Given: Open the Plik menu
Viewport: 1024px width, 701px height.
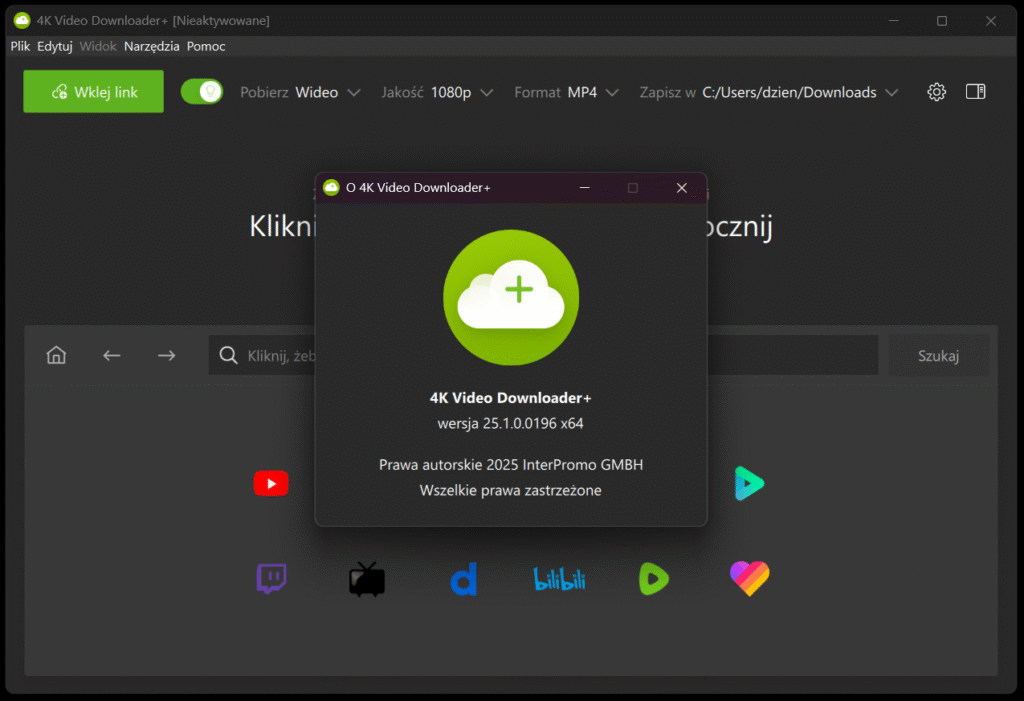Looking at the screenshot, I should tap(20, 46).
